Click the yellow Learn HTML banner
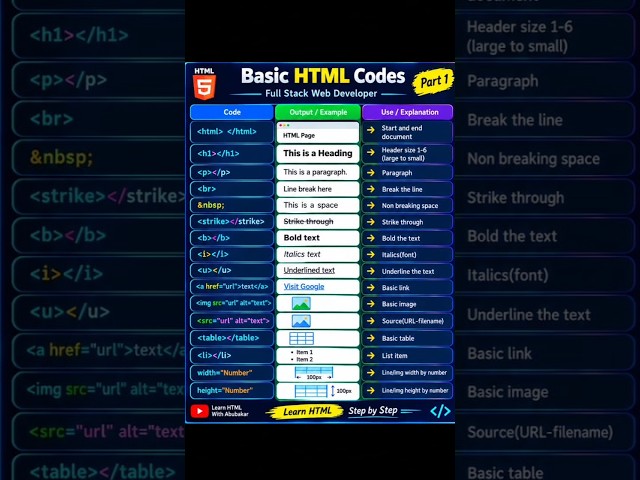 [x=306, y=411]
